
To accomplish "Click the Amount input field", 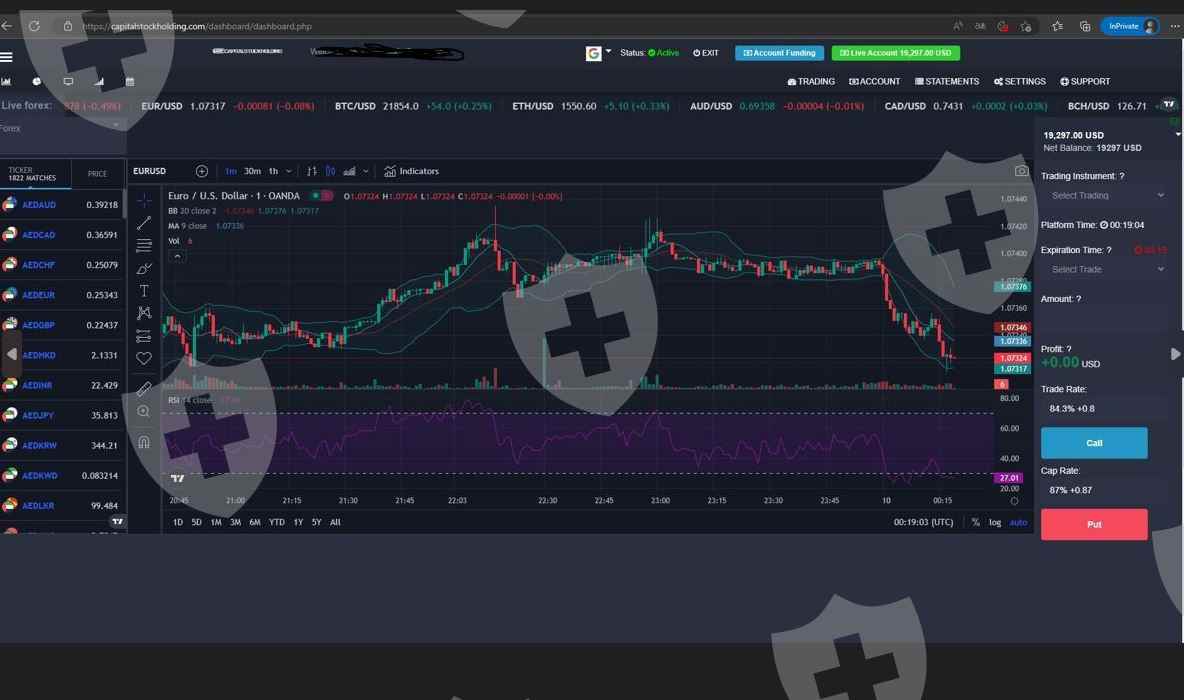I will click(x=1104, y=319).
